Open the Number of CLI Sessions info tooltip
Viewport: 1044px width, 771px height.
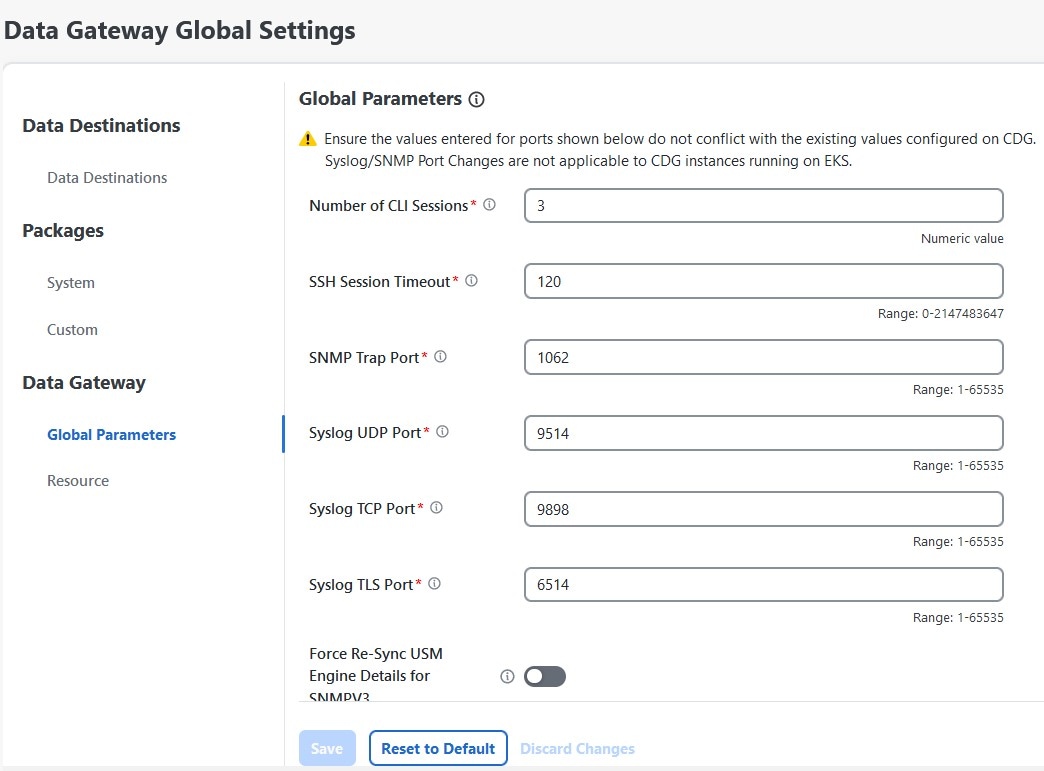click(488, 203)
